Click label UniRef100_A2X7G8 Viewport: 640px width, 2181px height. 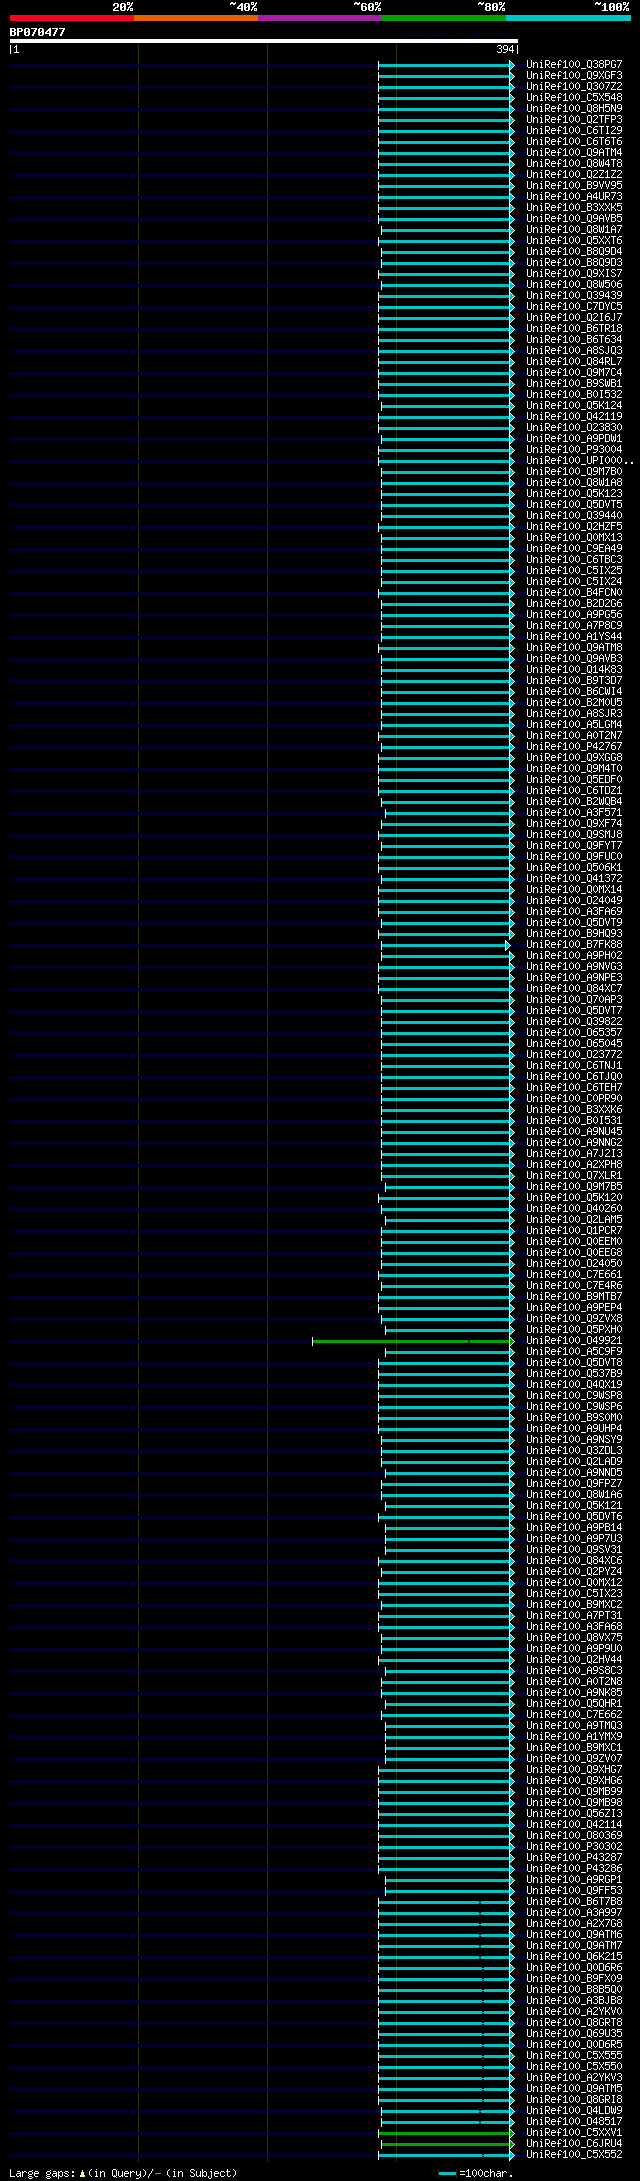point(574,1923)
